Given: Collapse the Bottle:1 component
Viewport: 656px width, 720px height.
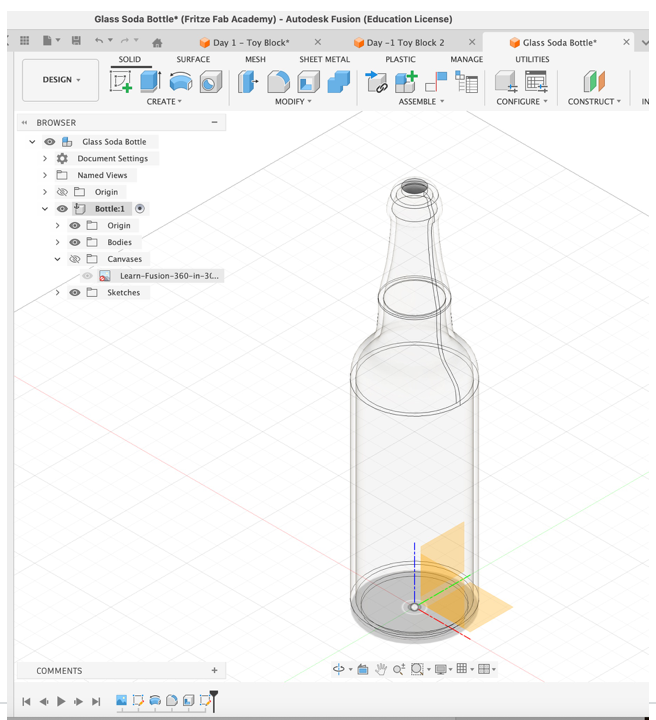Looking at the screenshot, I should click(x=45, y=208).
